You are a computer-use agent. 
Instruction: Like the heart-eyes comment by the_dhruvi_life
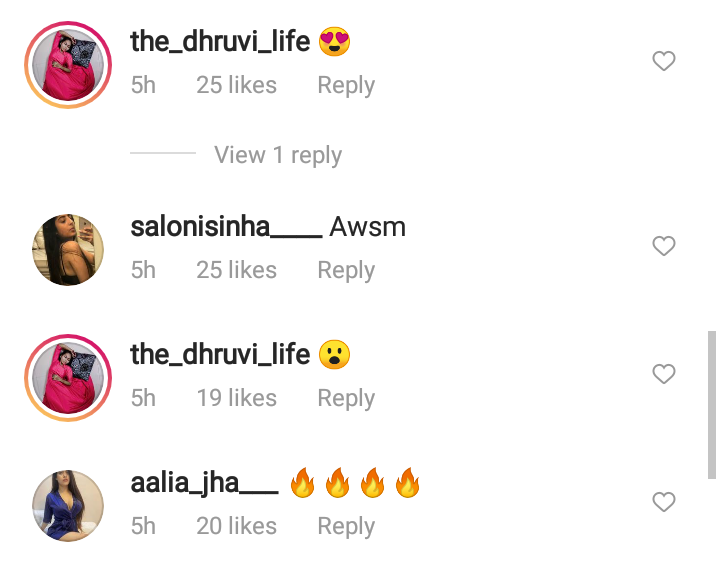click(664, 61)
